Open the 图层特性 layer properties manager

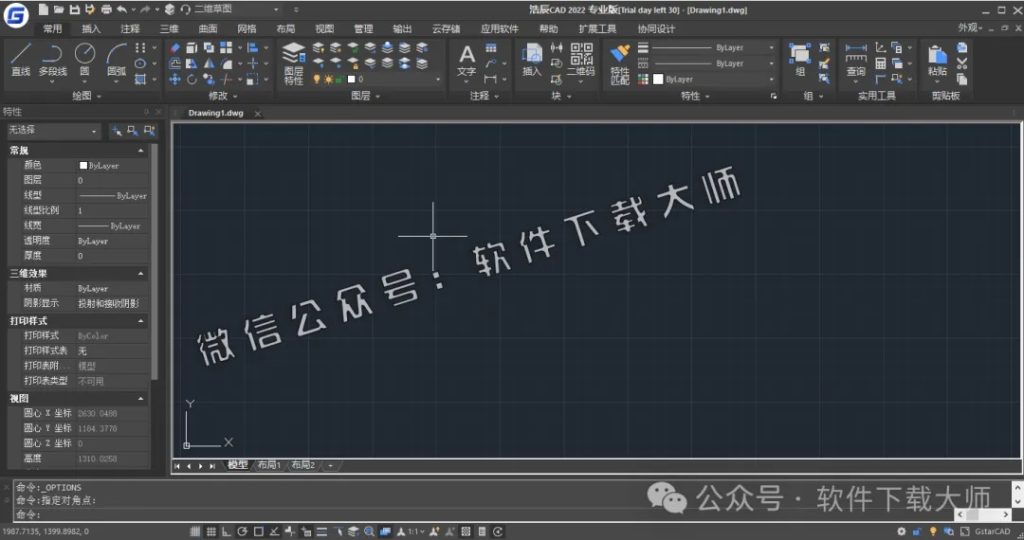click(294, 64)
